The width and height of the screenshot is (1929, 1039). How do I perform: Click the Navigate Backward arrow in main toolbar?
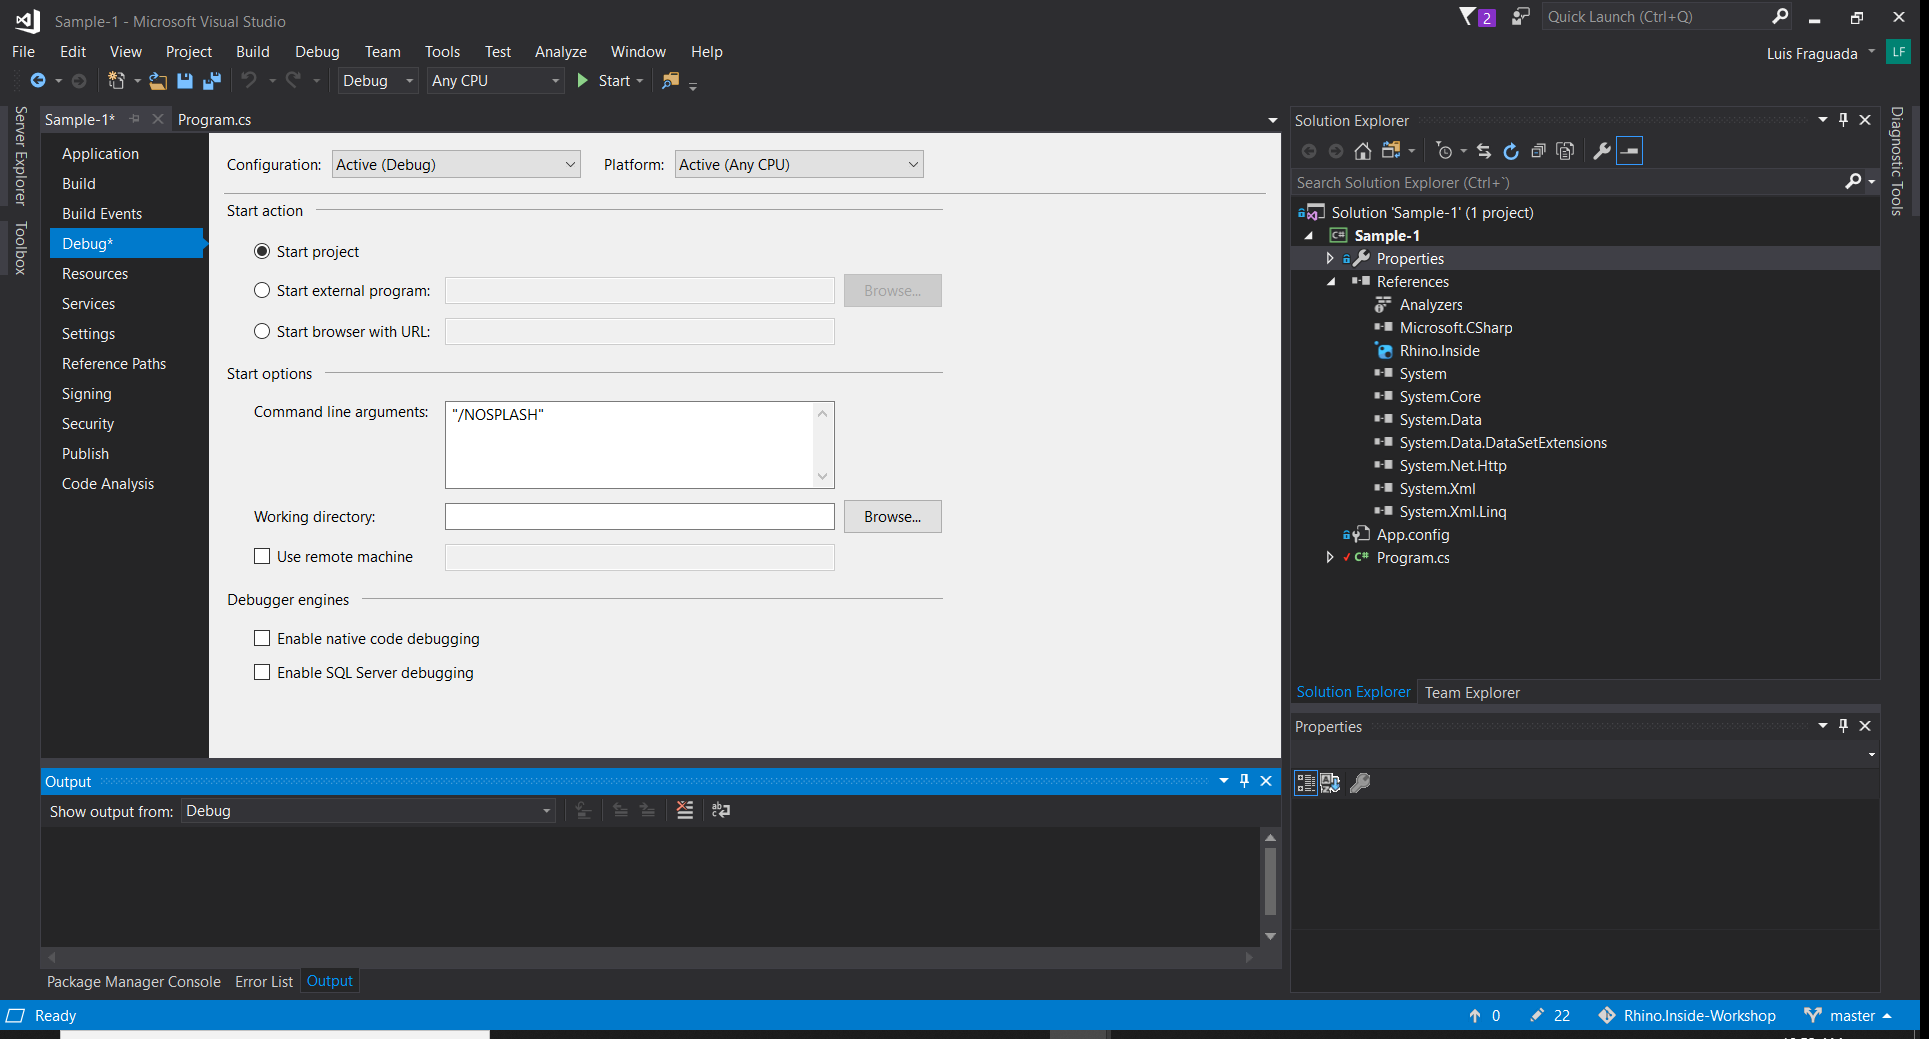[x=38, y=81]
